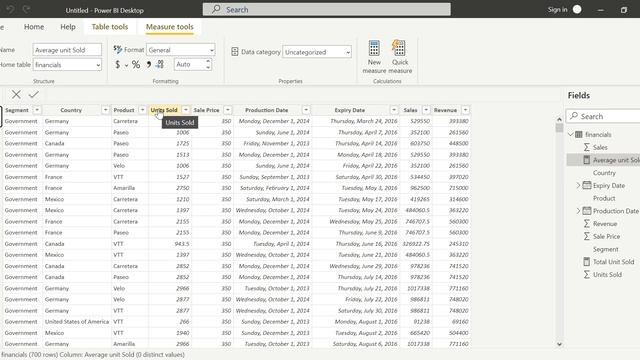Click the Quick measure icon
The image size is (640, 360).
tap(399, 48)
